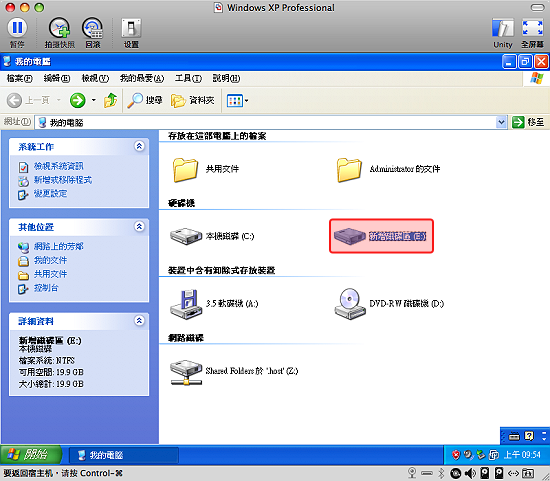
Task: Click the hard disk icon beside the speaker
Action: [484, 473]
